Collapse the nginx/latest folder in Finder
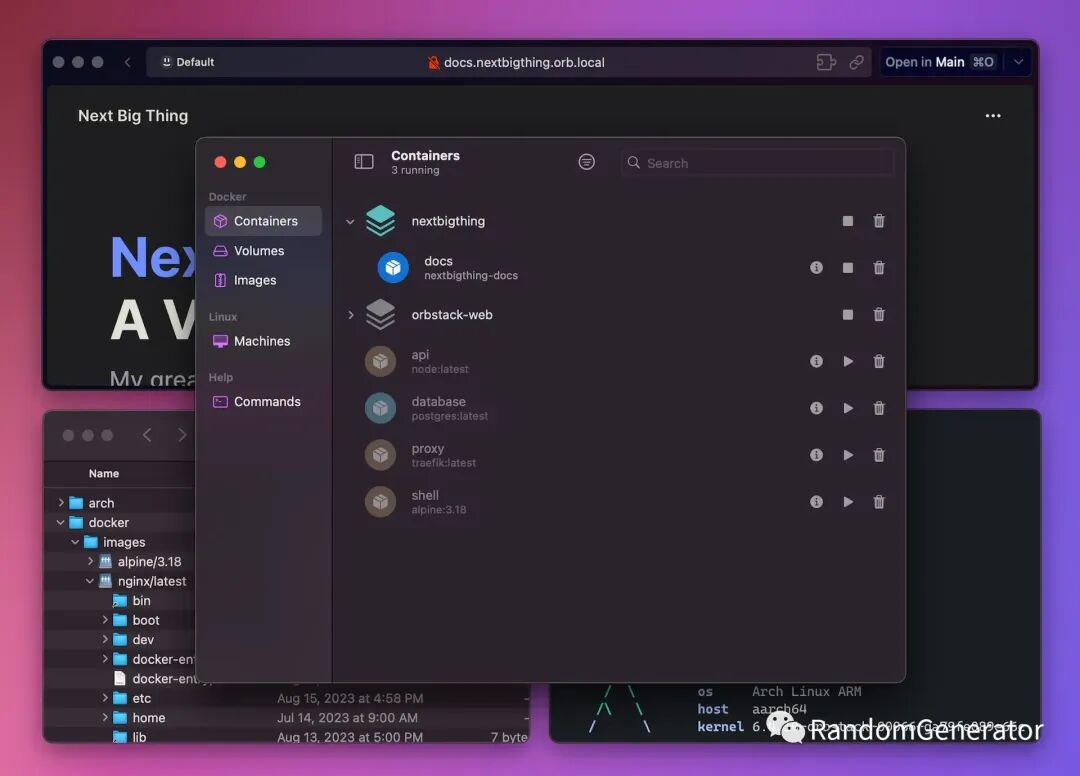Image resolution: width=1080 pixels, height=776 pixels. coord(89,580)
